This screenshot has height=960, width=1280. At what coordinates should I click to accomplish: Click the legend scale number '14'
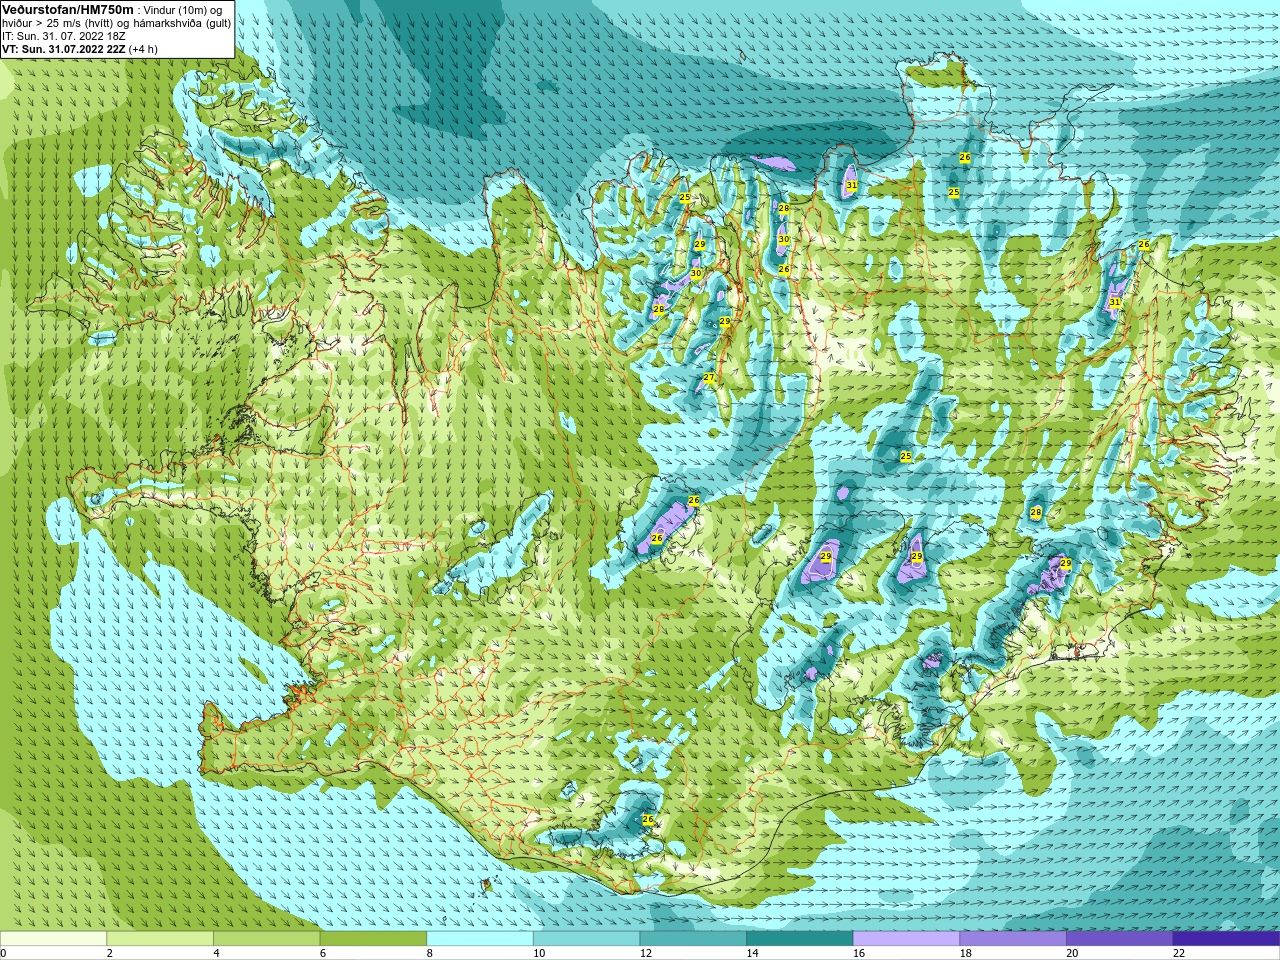click(752, 953)
